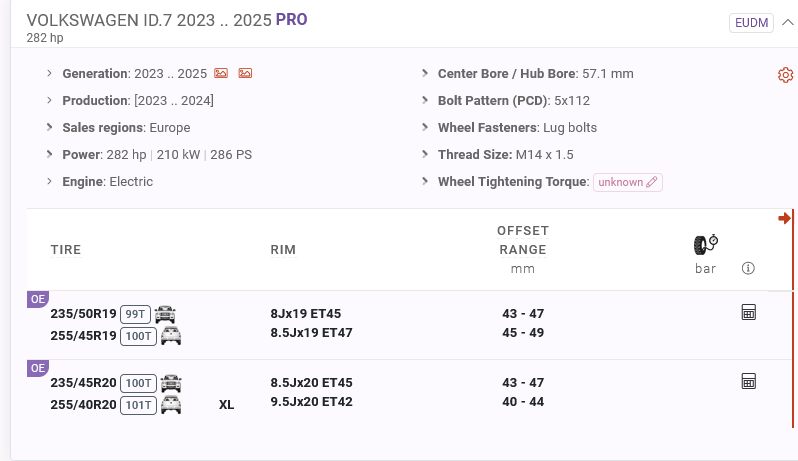This screenshot has width=798, height=461.
Task: Click the 101T load index badge
Action: tap(137, 405)
